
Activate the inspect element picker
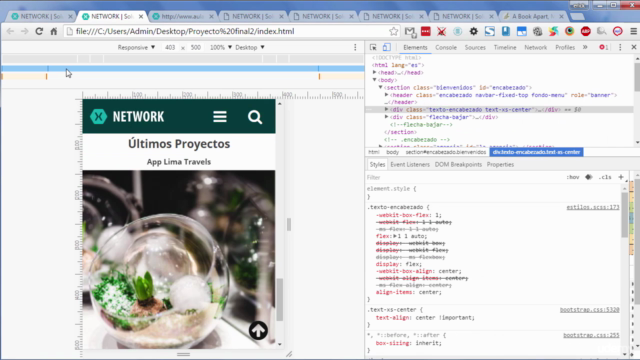(373, 47)
